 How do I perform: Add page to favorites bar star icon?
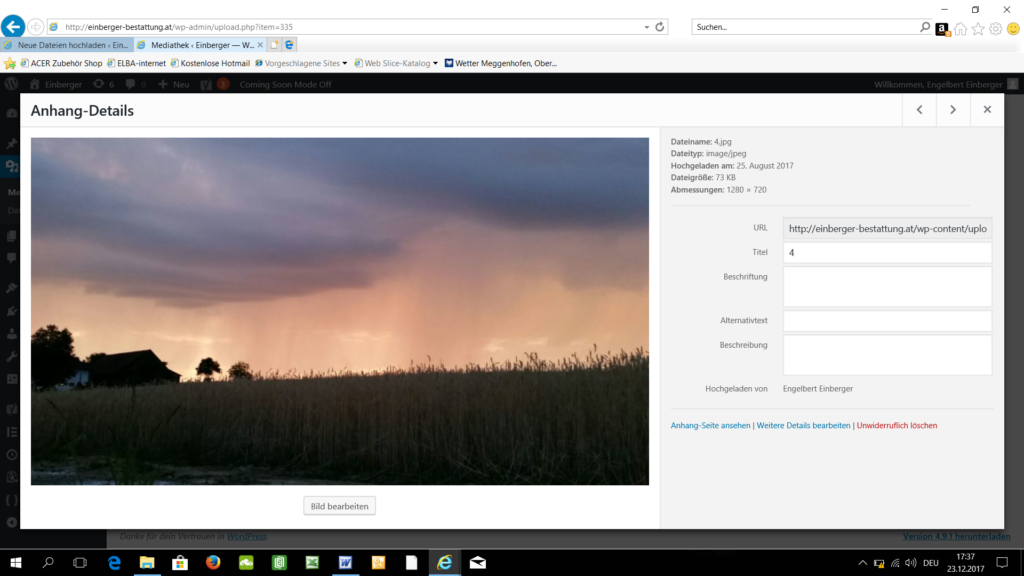[x=10, y=63]
